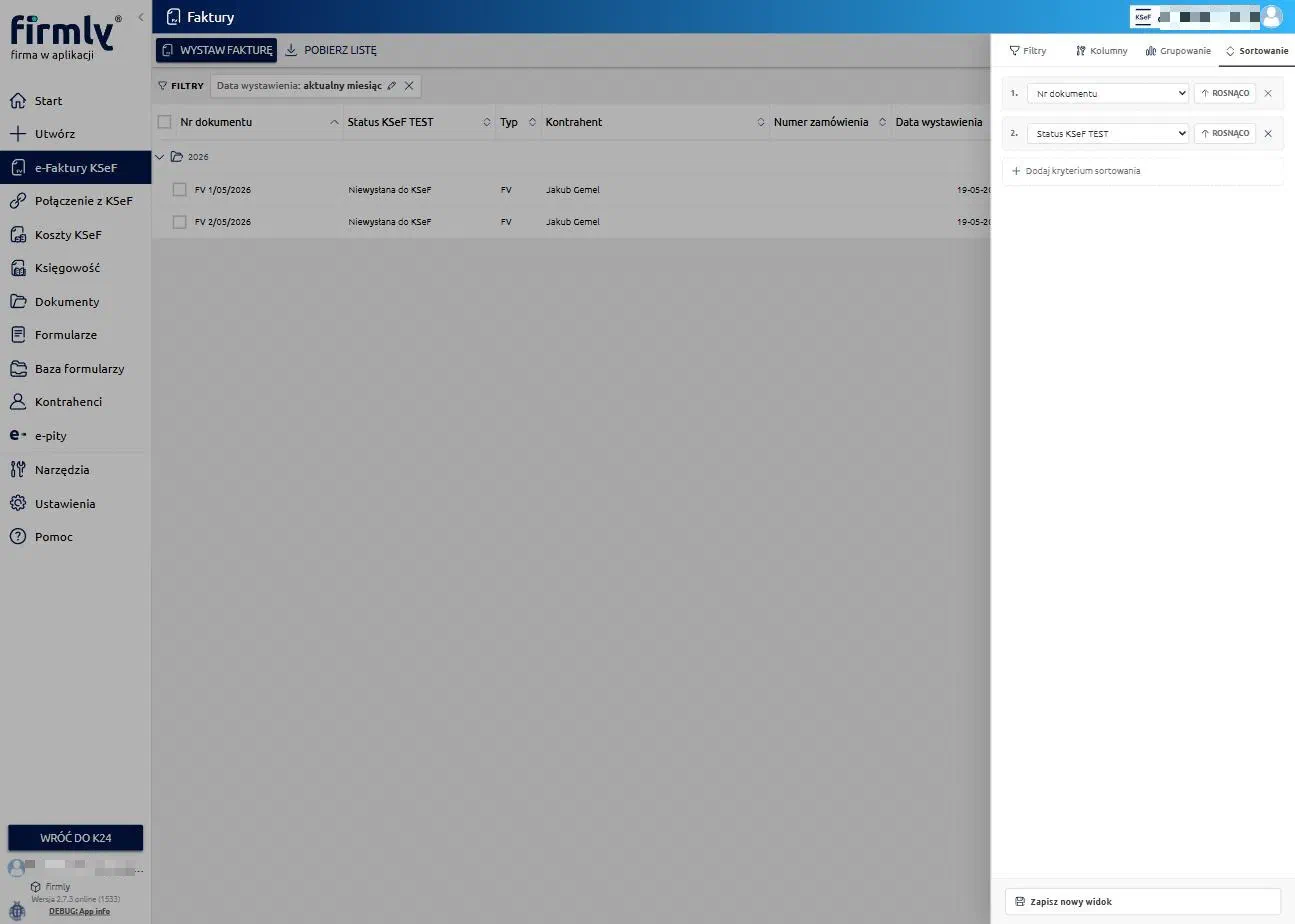Viewport: 1295px width, 924px height.
Task: Open the Start home icon in sidebar
Action: 17,100
